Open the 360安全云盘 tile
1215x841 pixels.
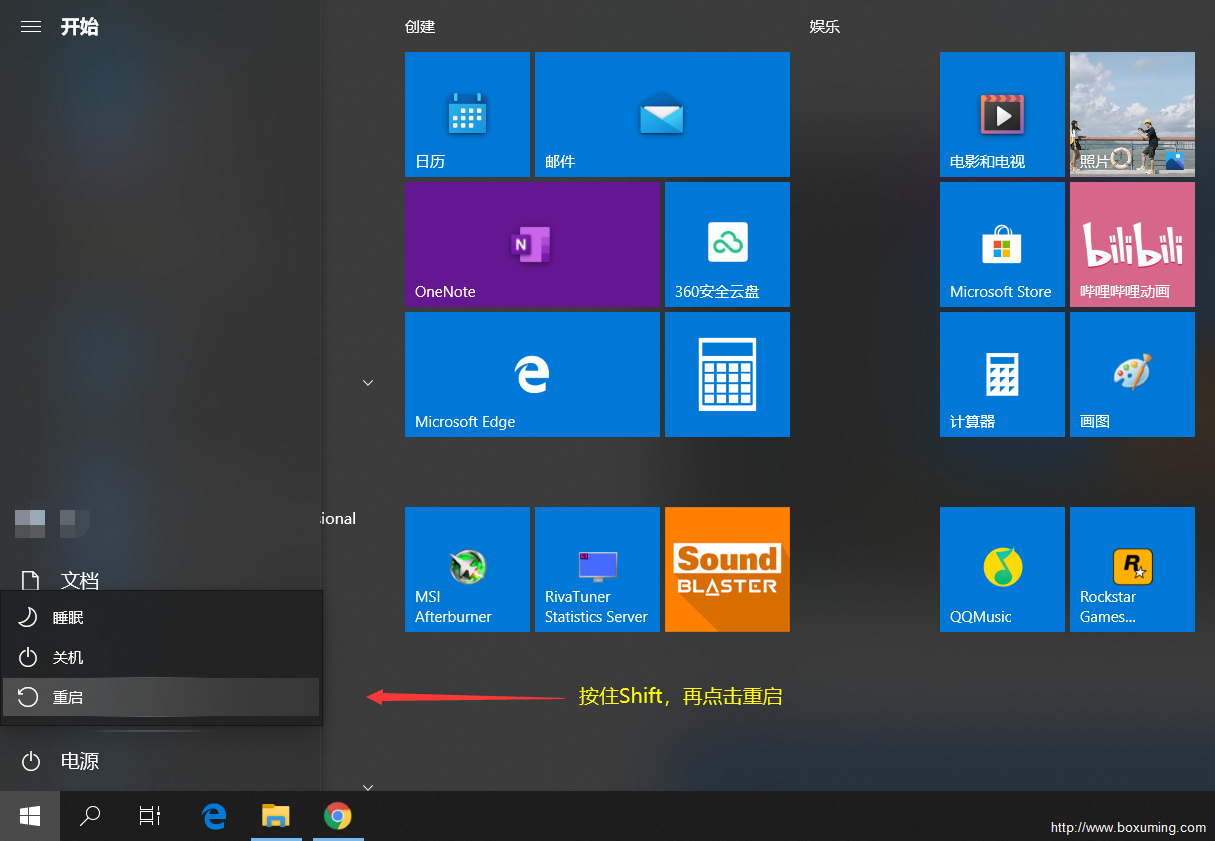(x=727, y=244)
